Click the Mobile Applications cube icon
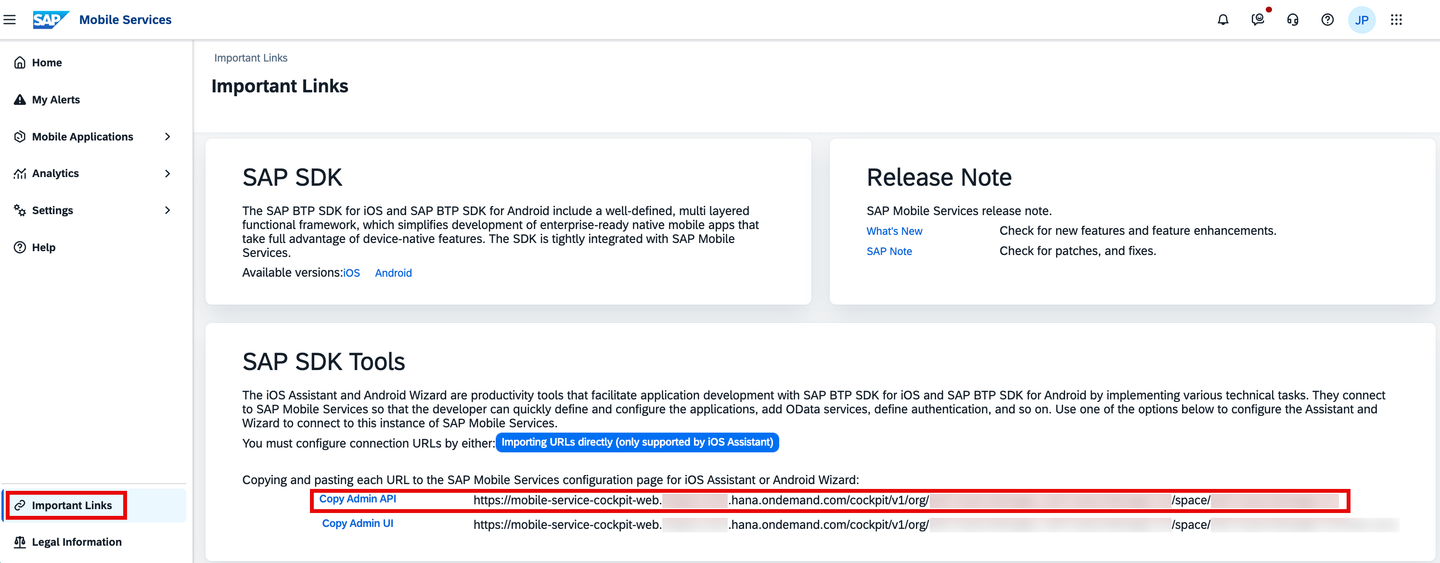Image resolution: width=1440 pixels, height=563 pixels. [20, 136]
